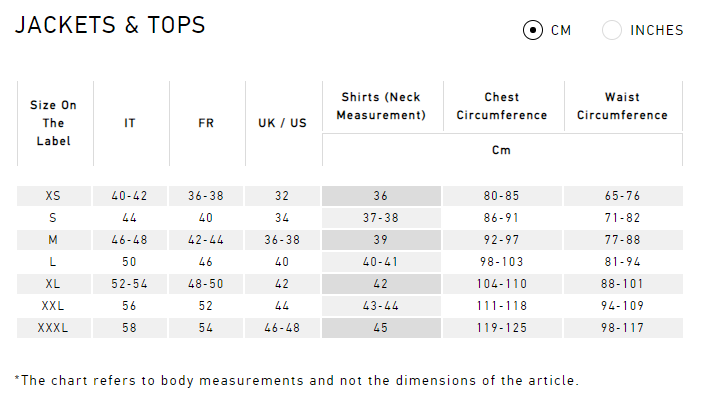Viewport: 707px width, 406px height.
Task: Click the FR column header
Action: point(206,123)
